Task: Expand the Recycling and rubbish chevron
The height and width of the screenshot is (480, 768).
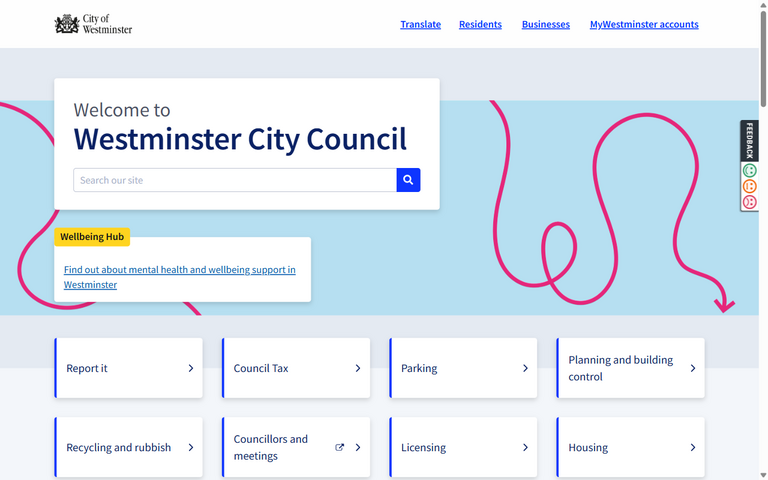Action: point(191,448)
